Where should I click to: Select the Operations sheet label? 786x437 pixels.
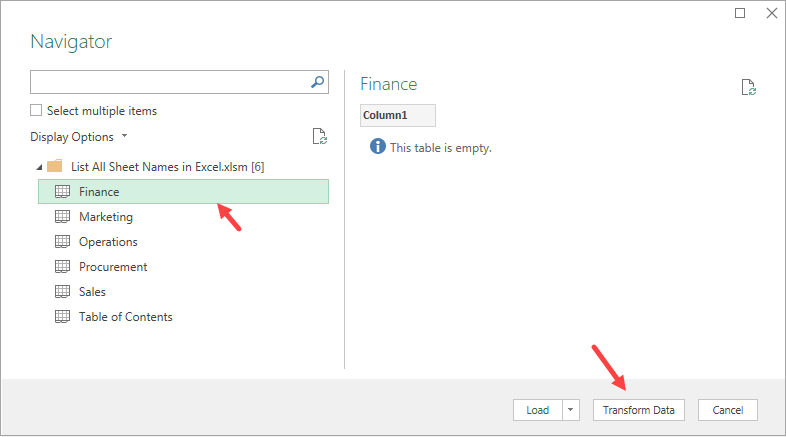[108, 242]
